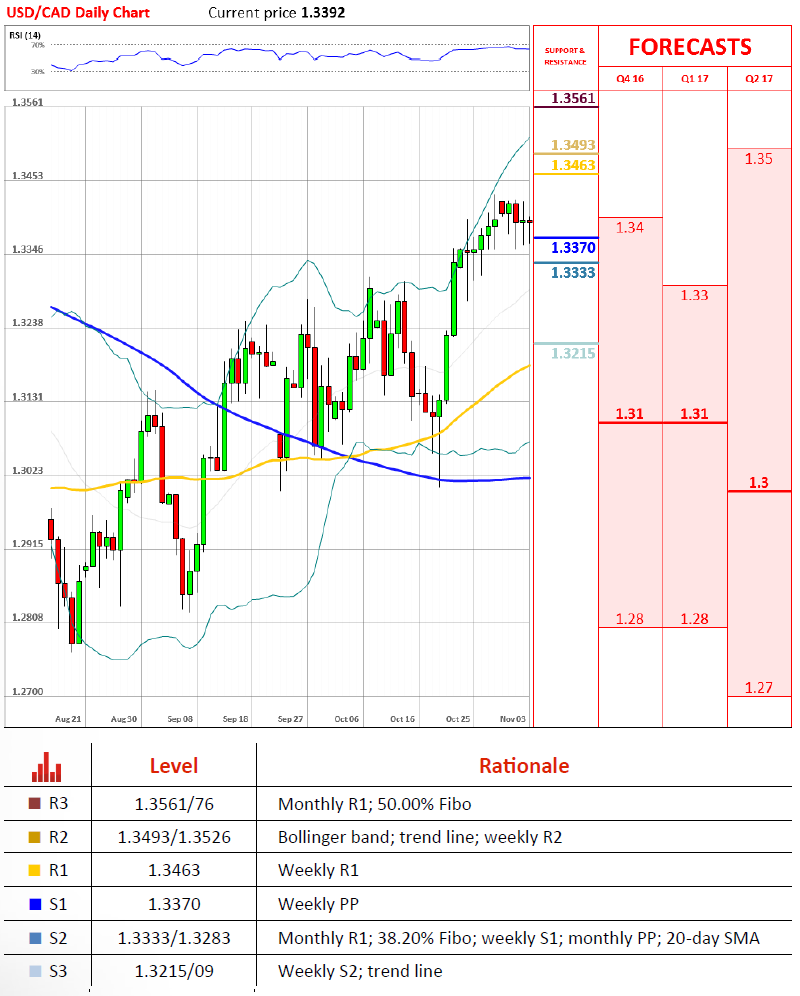Click the Sep 27 date axis label

point(290,719)
